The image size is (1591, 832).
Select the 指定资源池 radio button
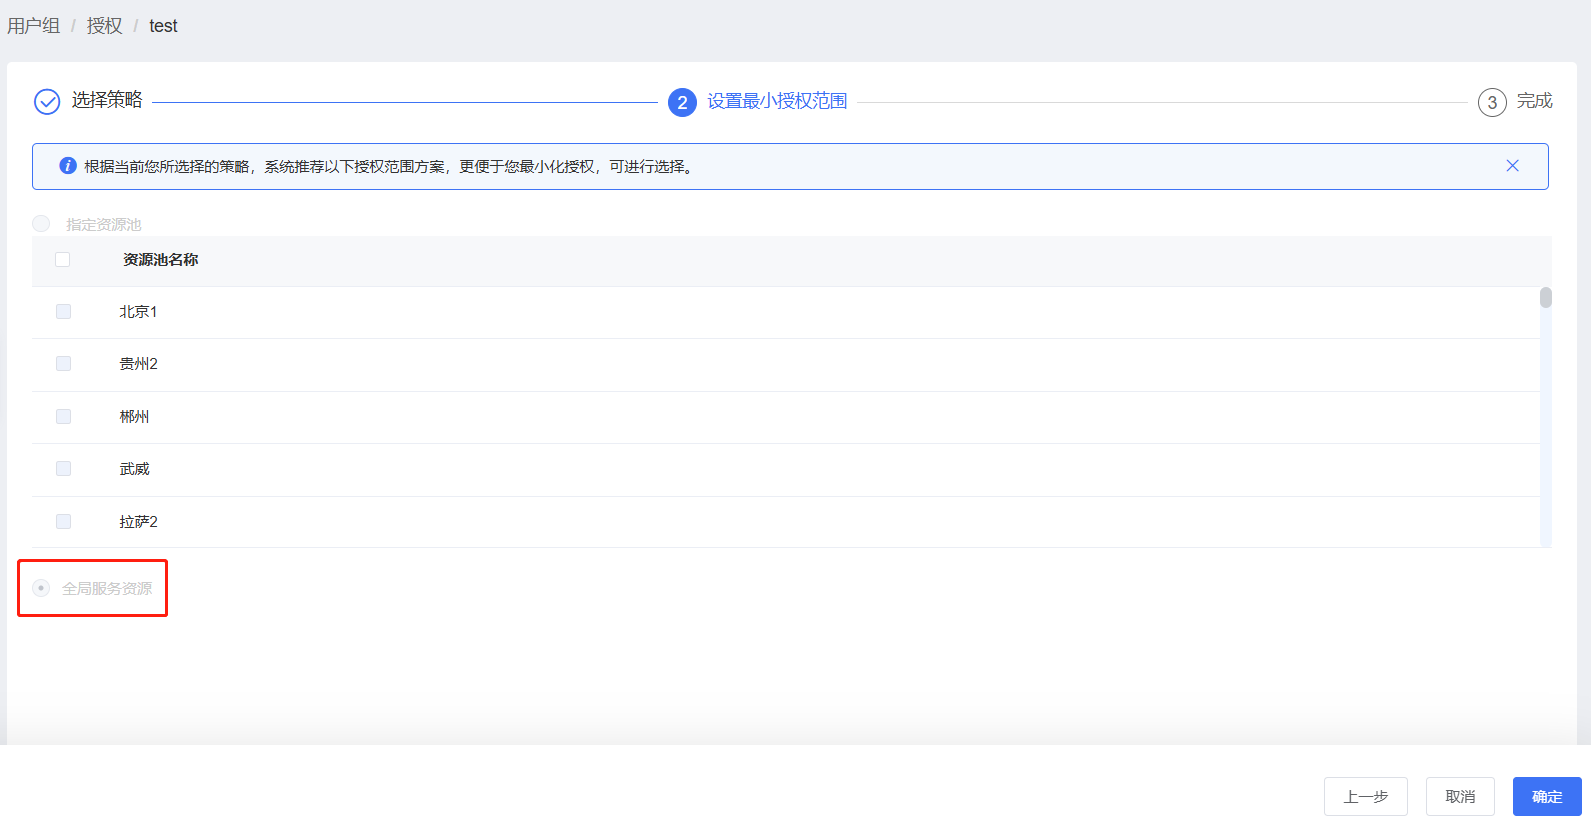coord(41,223)
